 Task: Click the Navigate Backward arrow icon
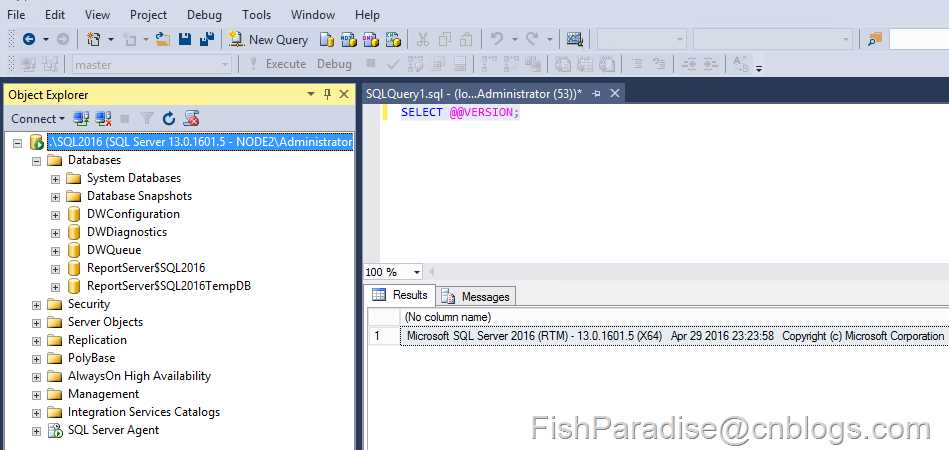28,40
